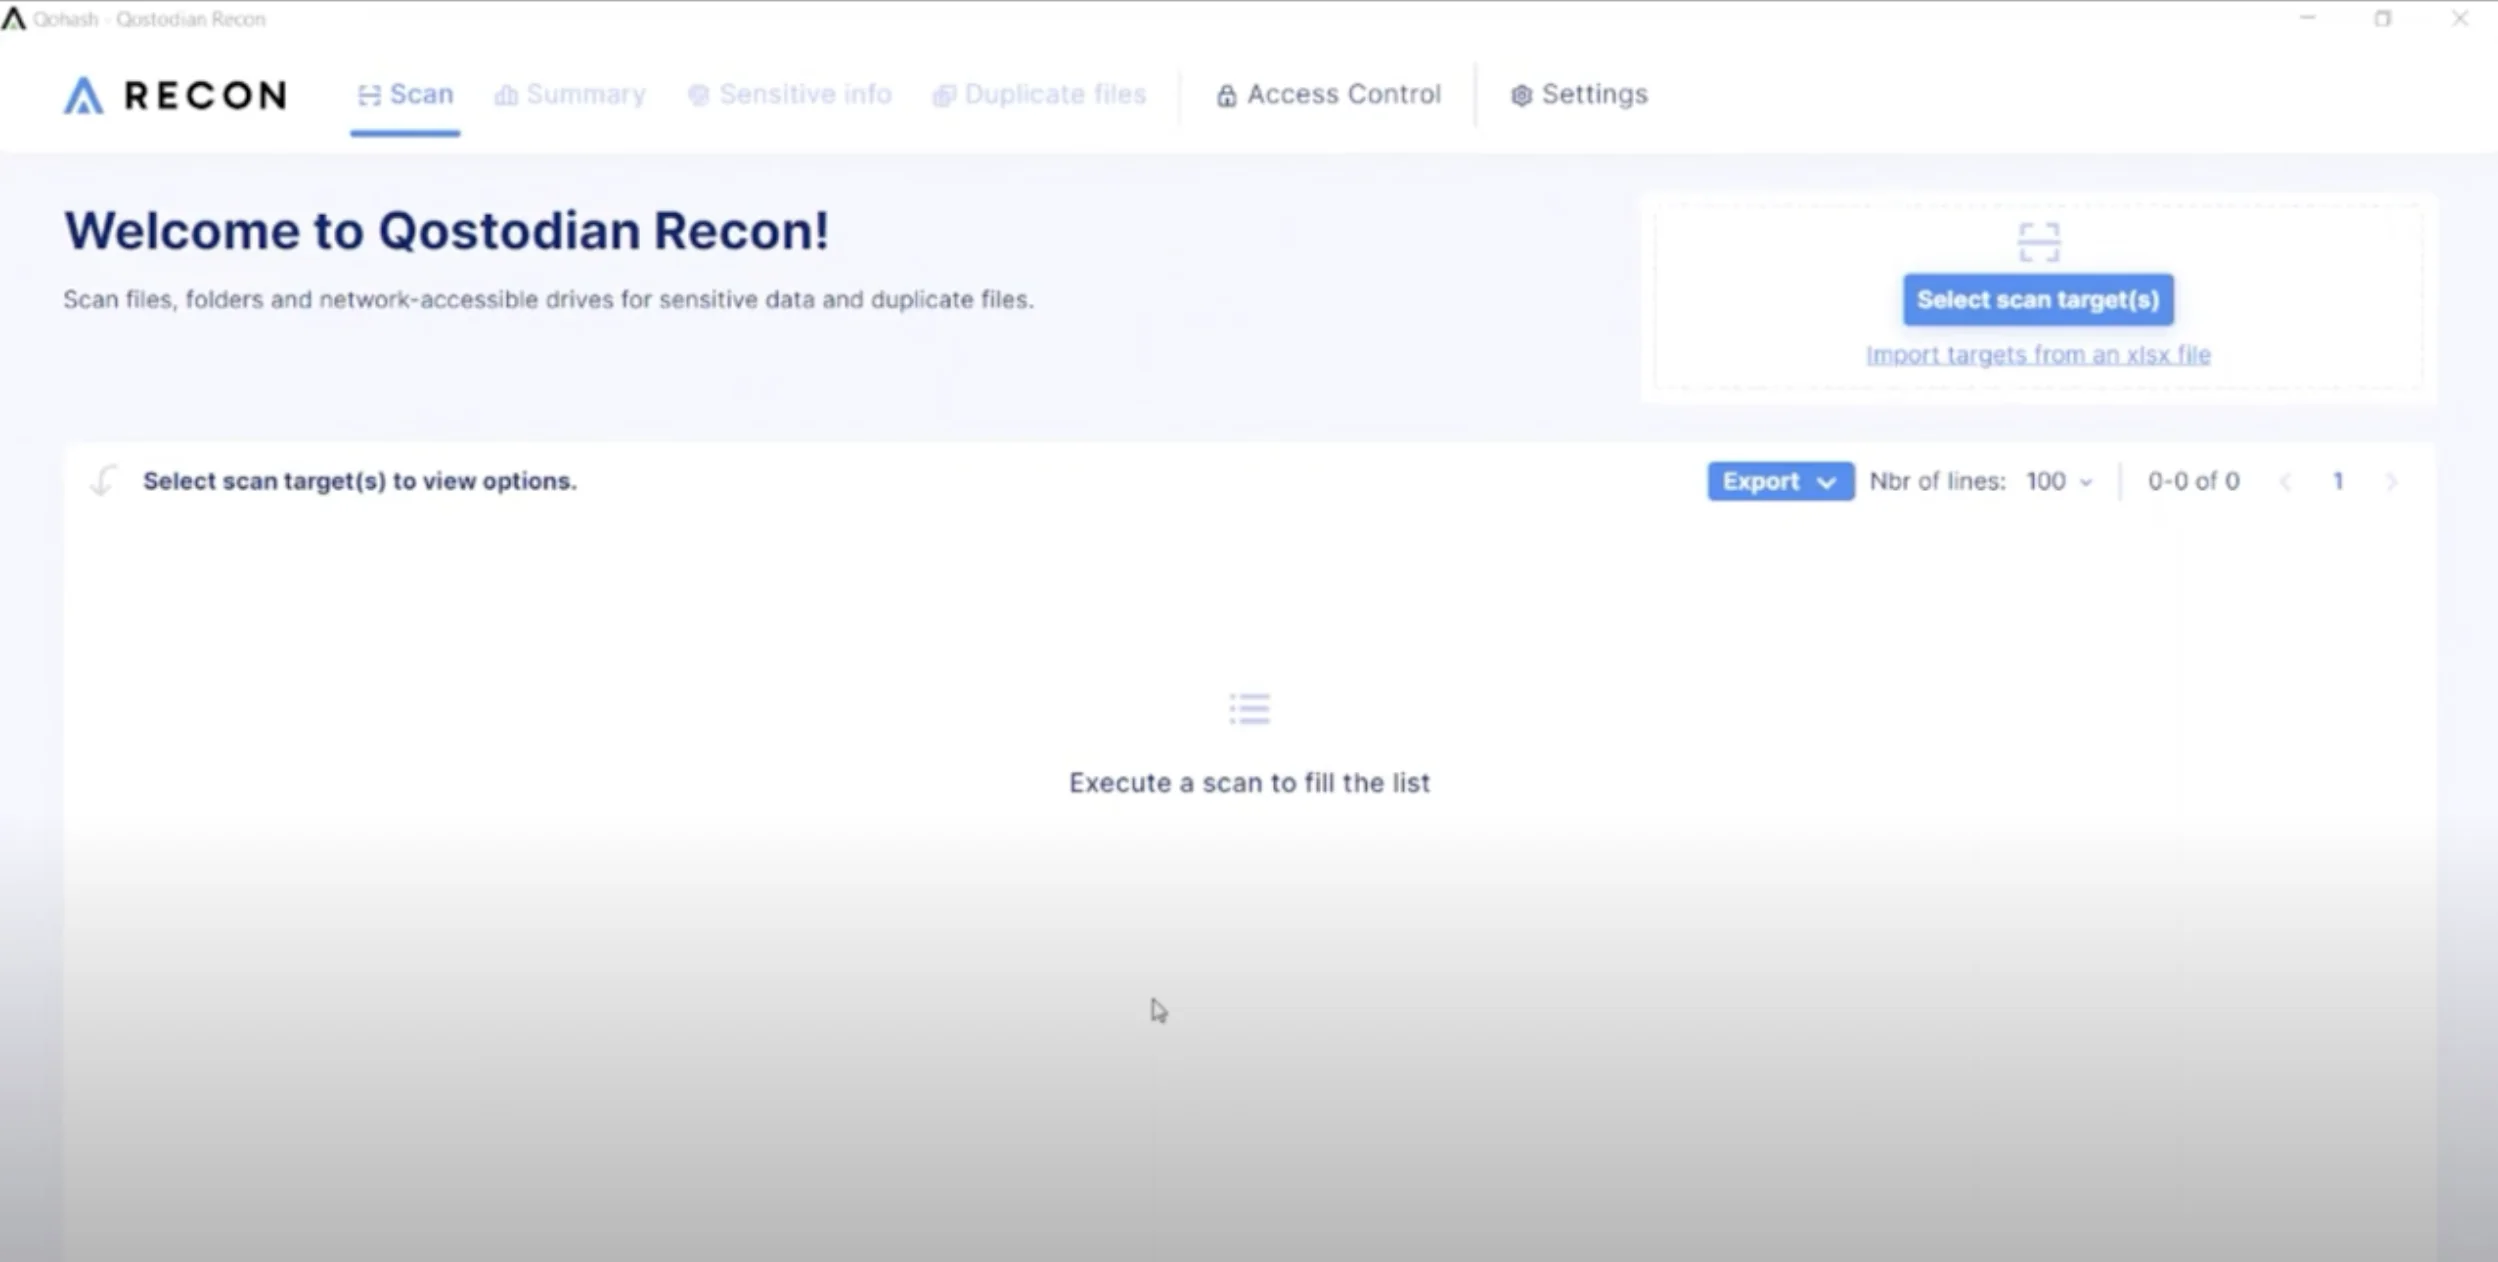The image size is (2498, 1262).
Task: Minimize the Qostodian Recon window
Action: click(x=2307, y=18)
